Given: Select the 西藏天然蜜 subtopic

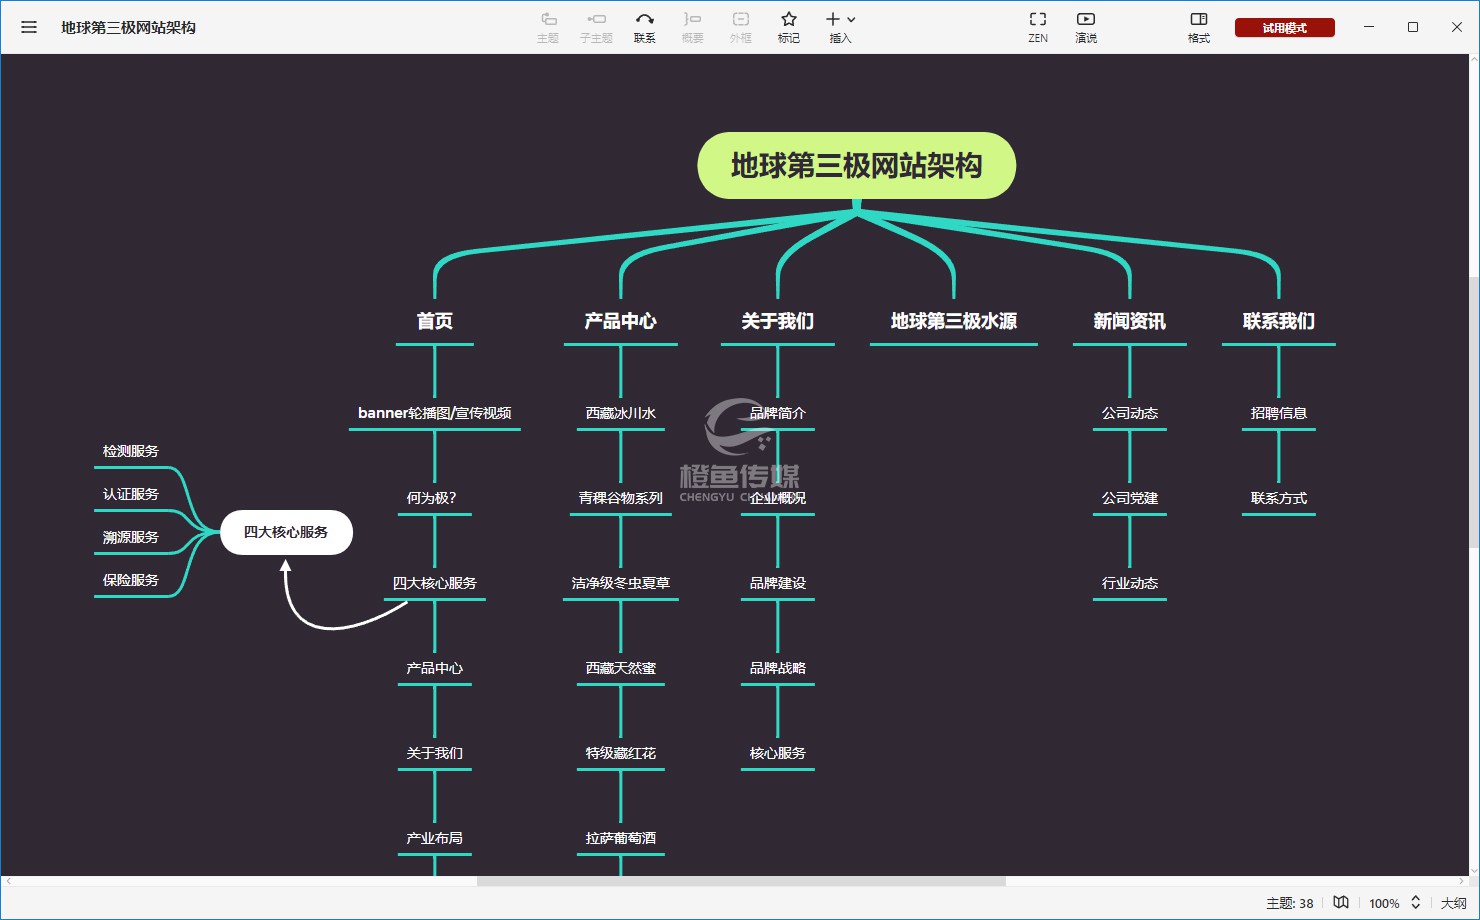Looking at the screenshot, I should pyautogui.click(x=621, y=668).
